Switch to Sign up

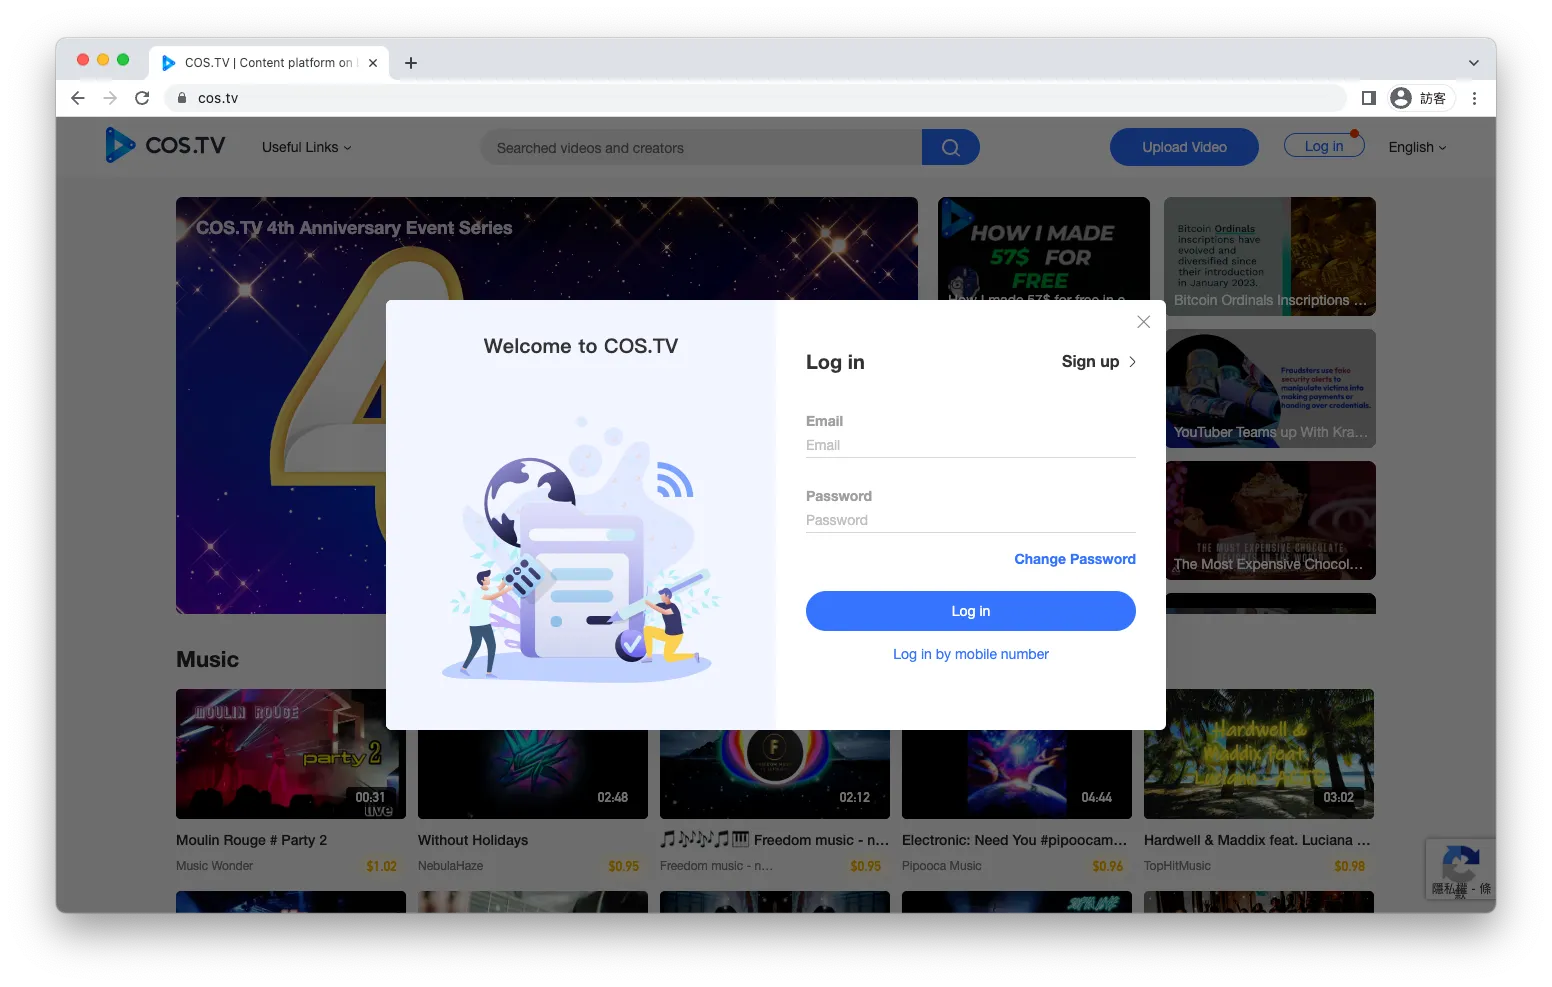[x=1099, y=362]
